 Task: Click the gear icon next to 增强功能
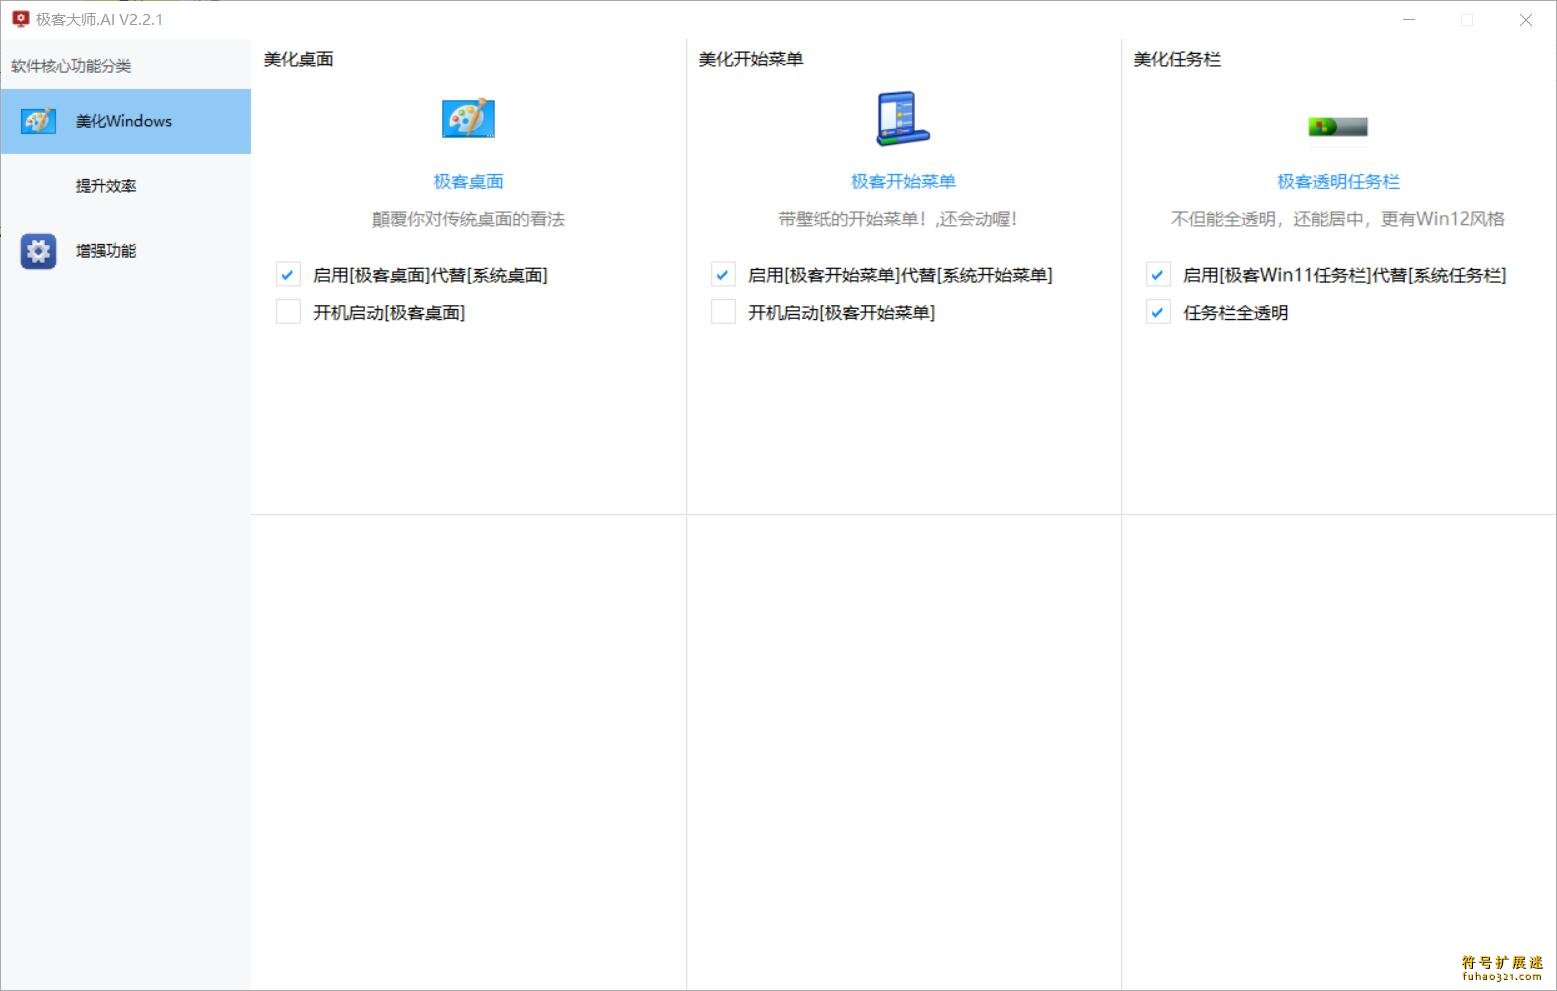pos(38,251)
